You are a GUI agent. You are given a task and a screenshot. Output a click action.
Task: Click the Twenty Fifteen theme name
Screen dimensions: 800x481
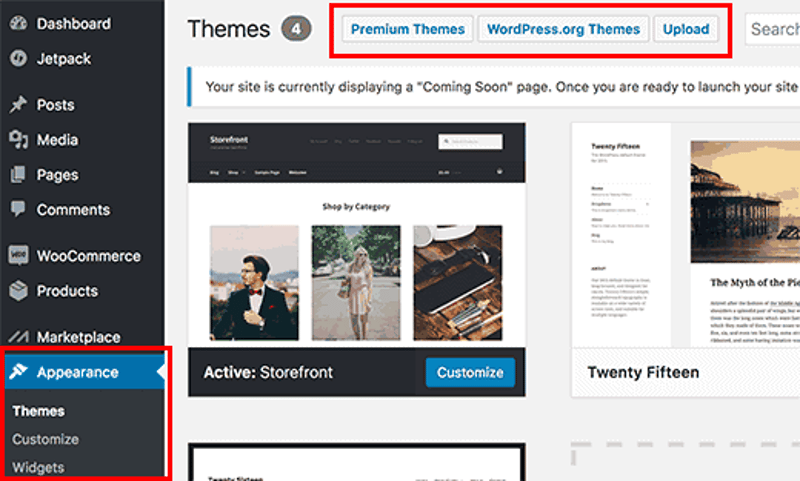(643, 372)
